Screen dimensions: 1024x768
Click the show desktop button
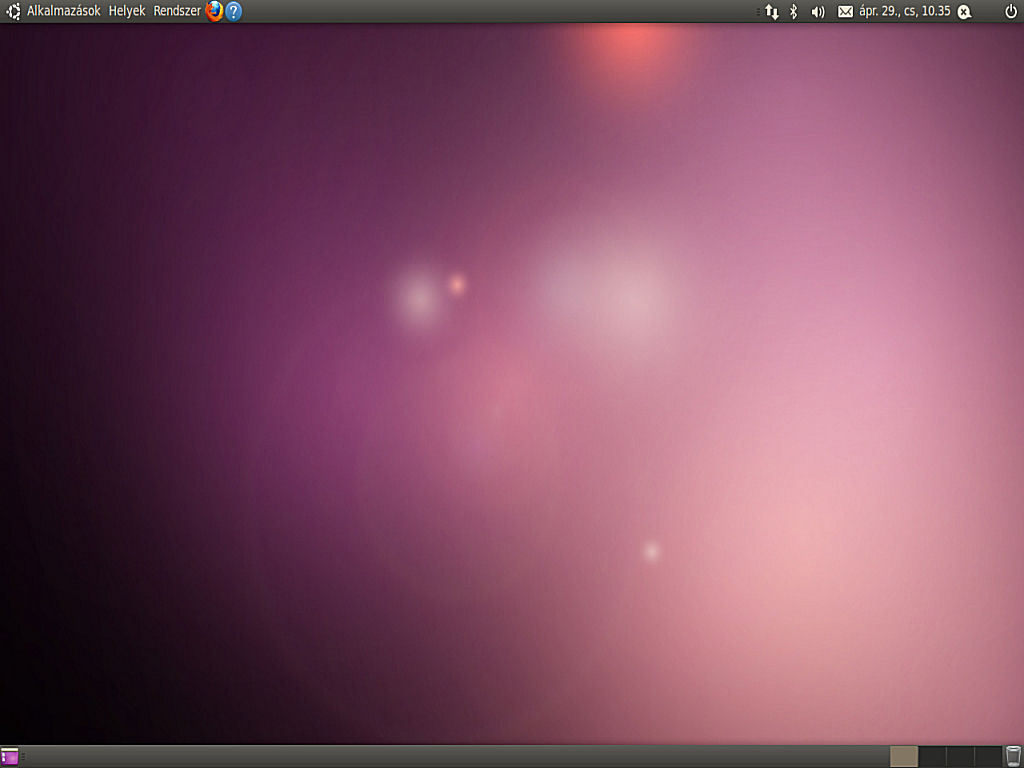click(11, 756)
